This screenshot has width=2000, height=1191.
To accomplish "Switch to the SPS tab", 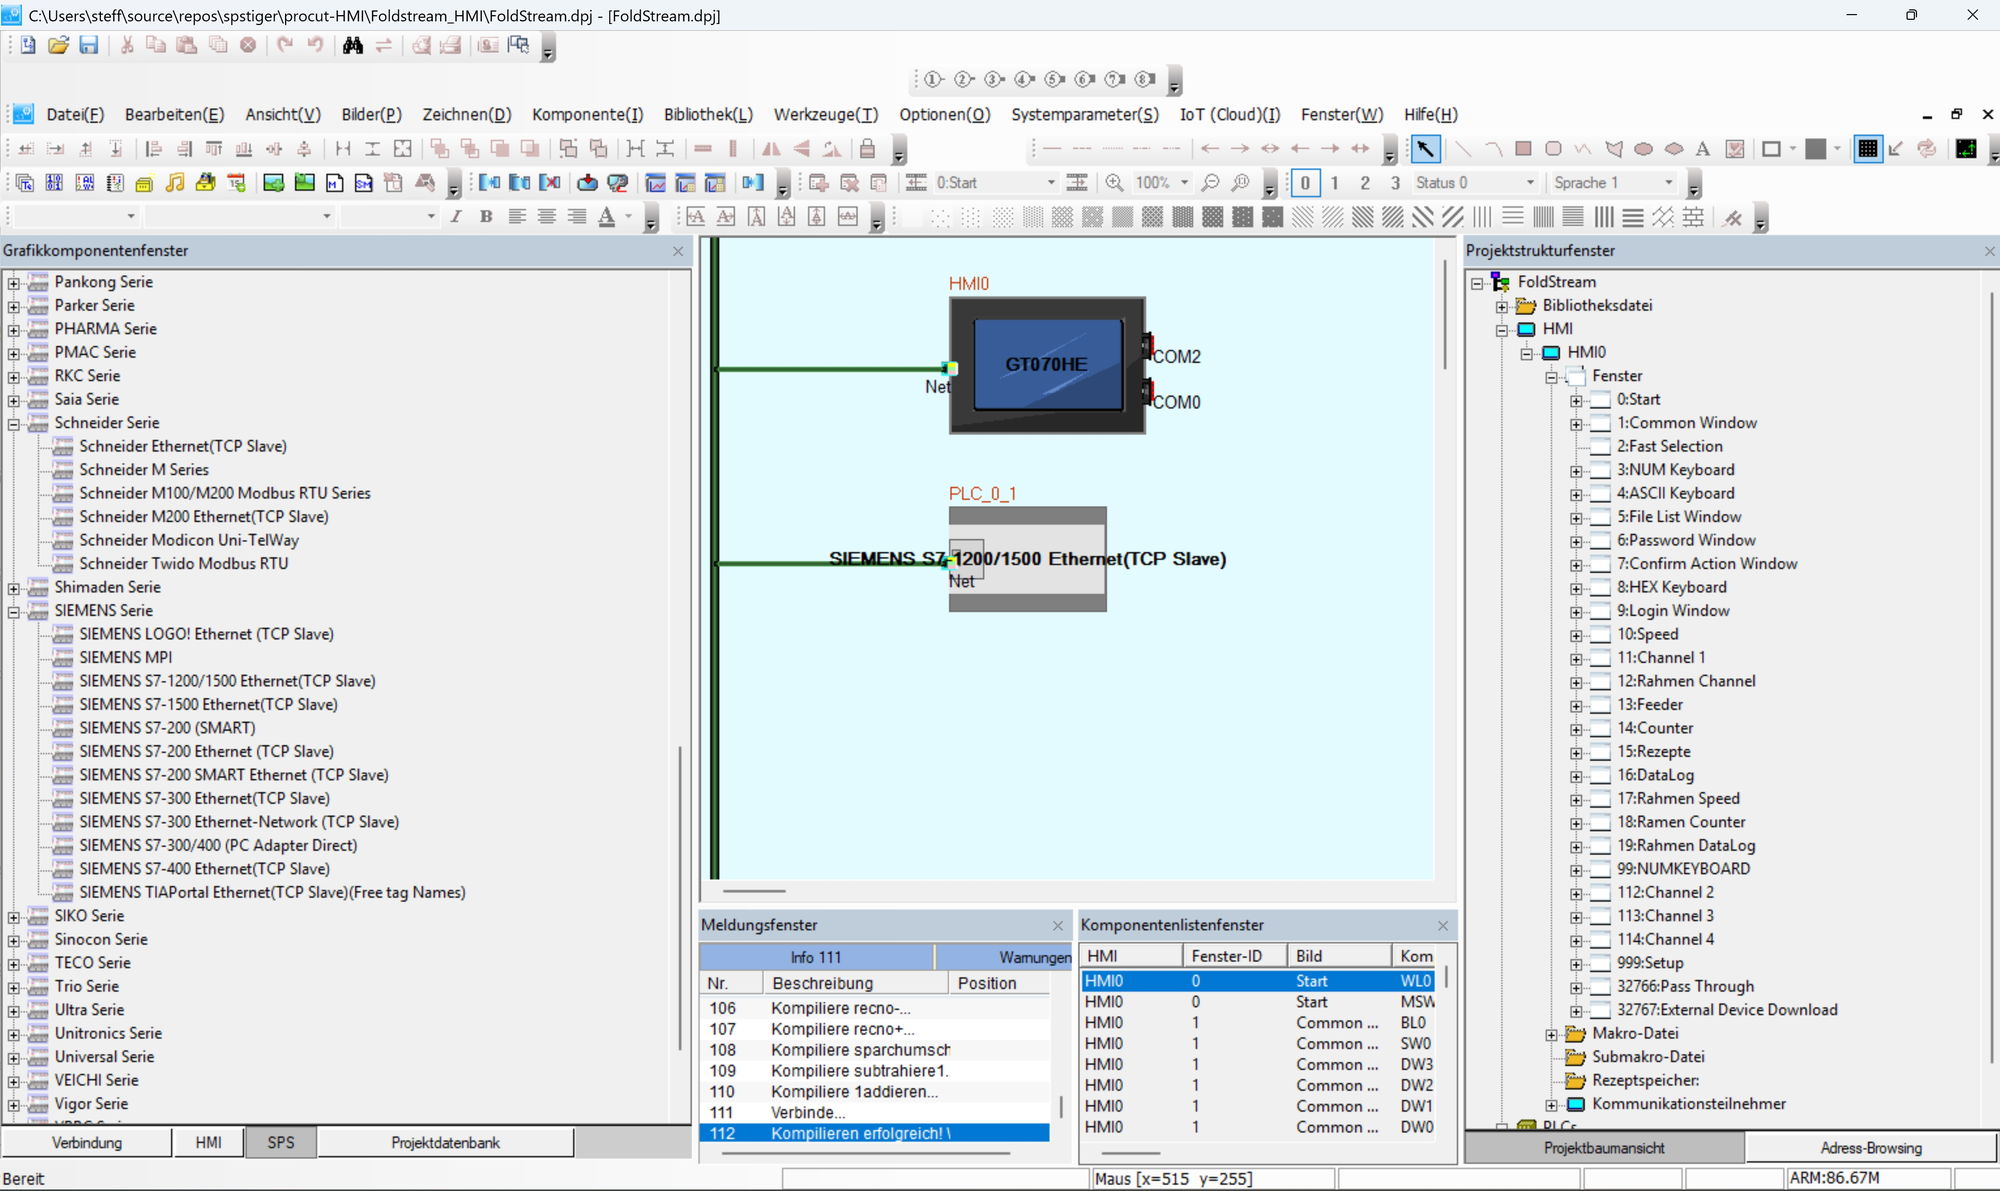I will (280, 1142).
